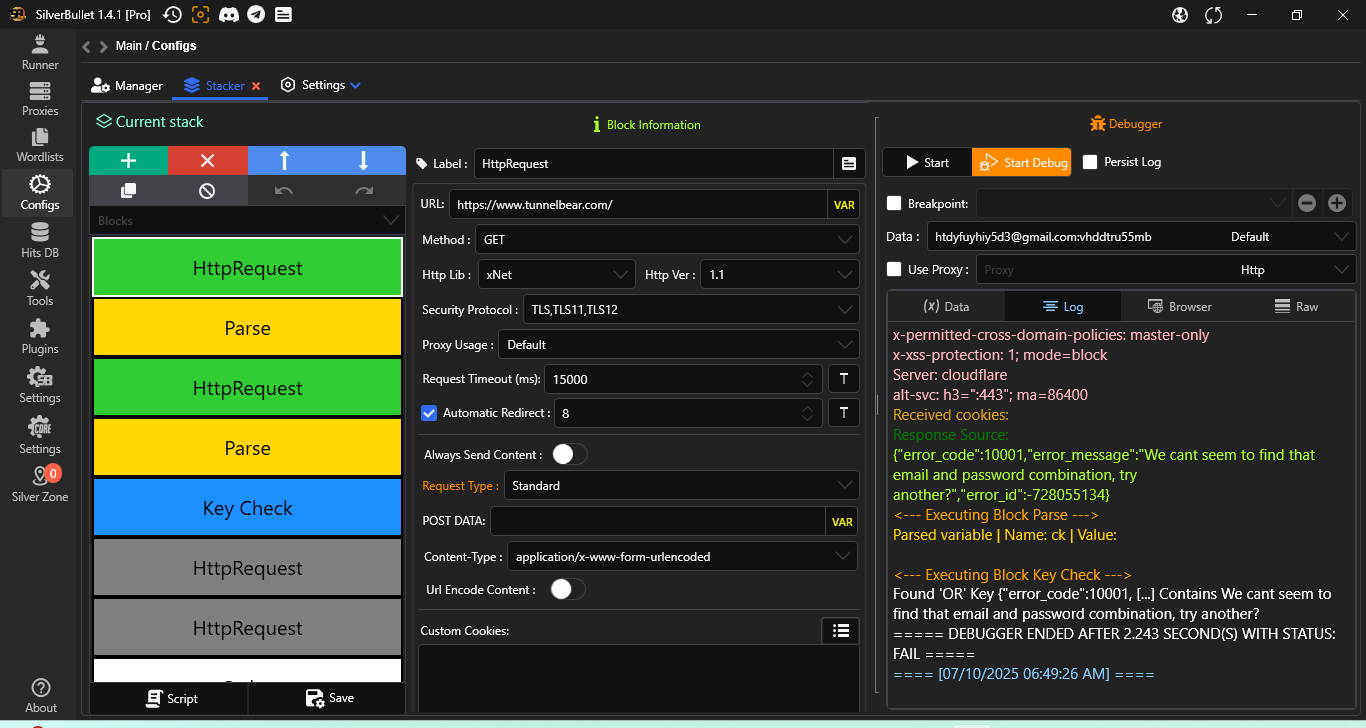Screen dimensions: 1366x728
Task: Click the plus icon beside Breakpoint
Action: tap(1337, 203)
